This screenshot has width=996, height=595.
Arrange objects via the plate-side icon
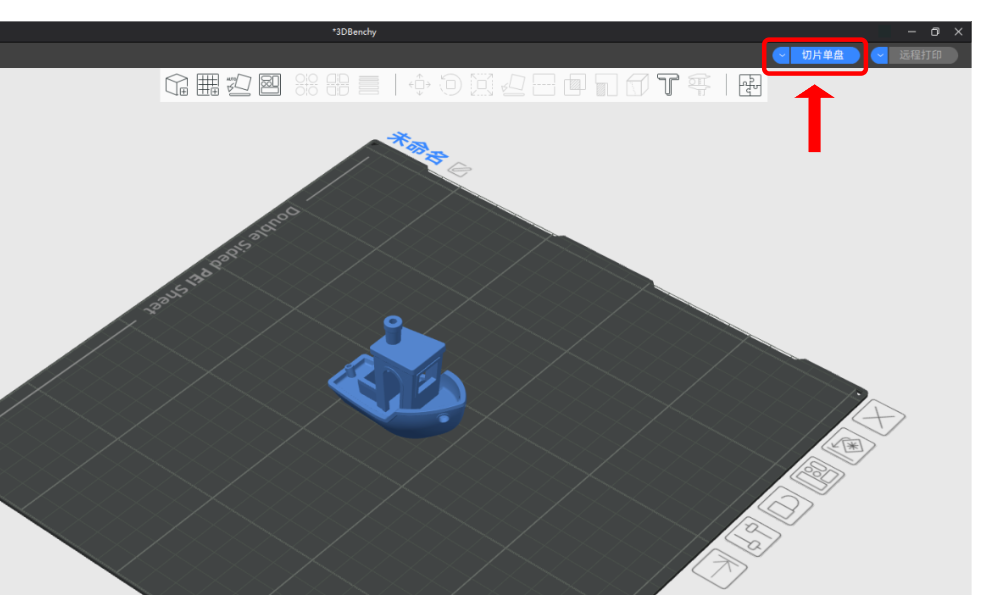[818, 476]
